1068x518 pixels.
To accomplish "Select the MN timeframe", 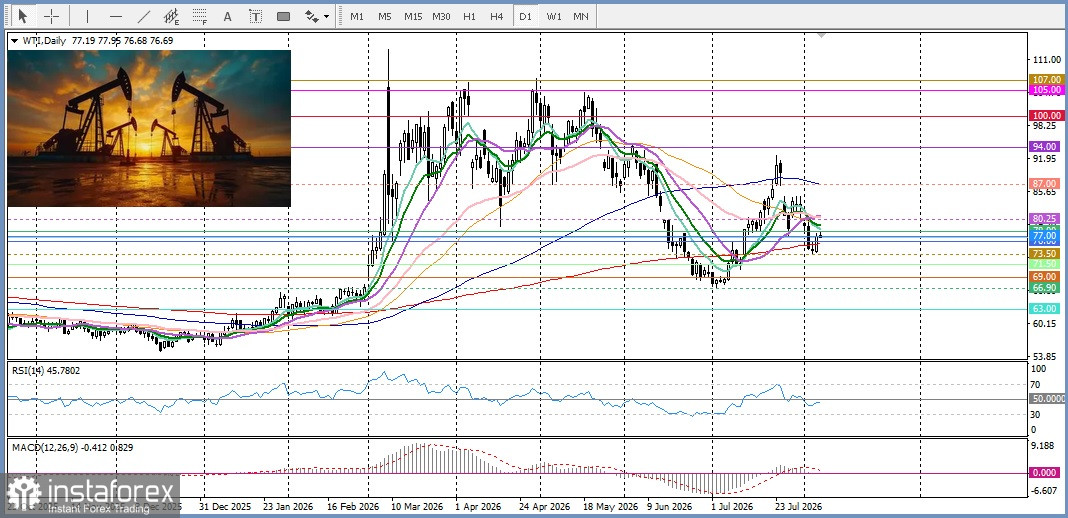I will pyautogui.click(x=581, y=16).
